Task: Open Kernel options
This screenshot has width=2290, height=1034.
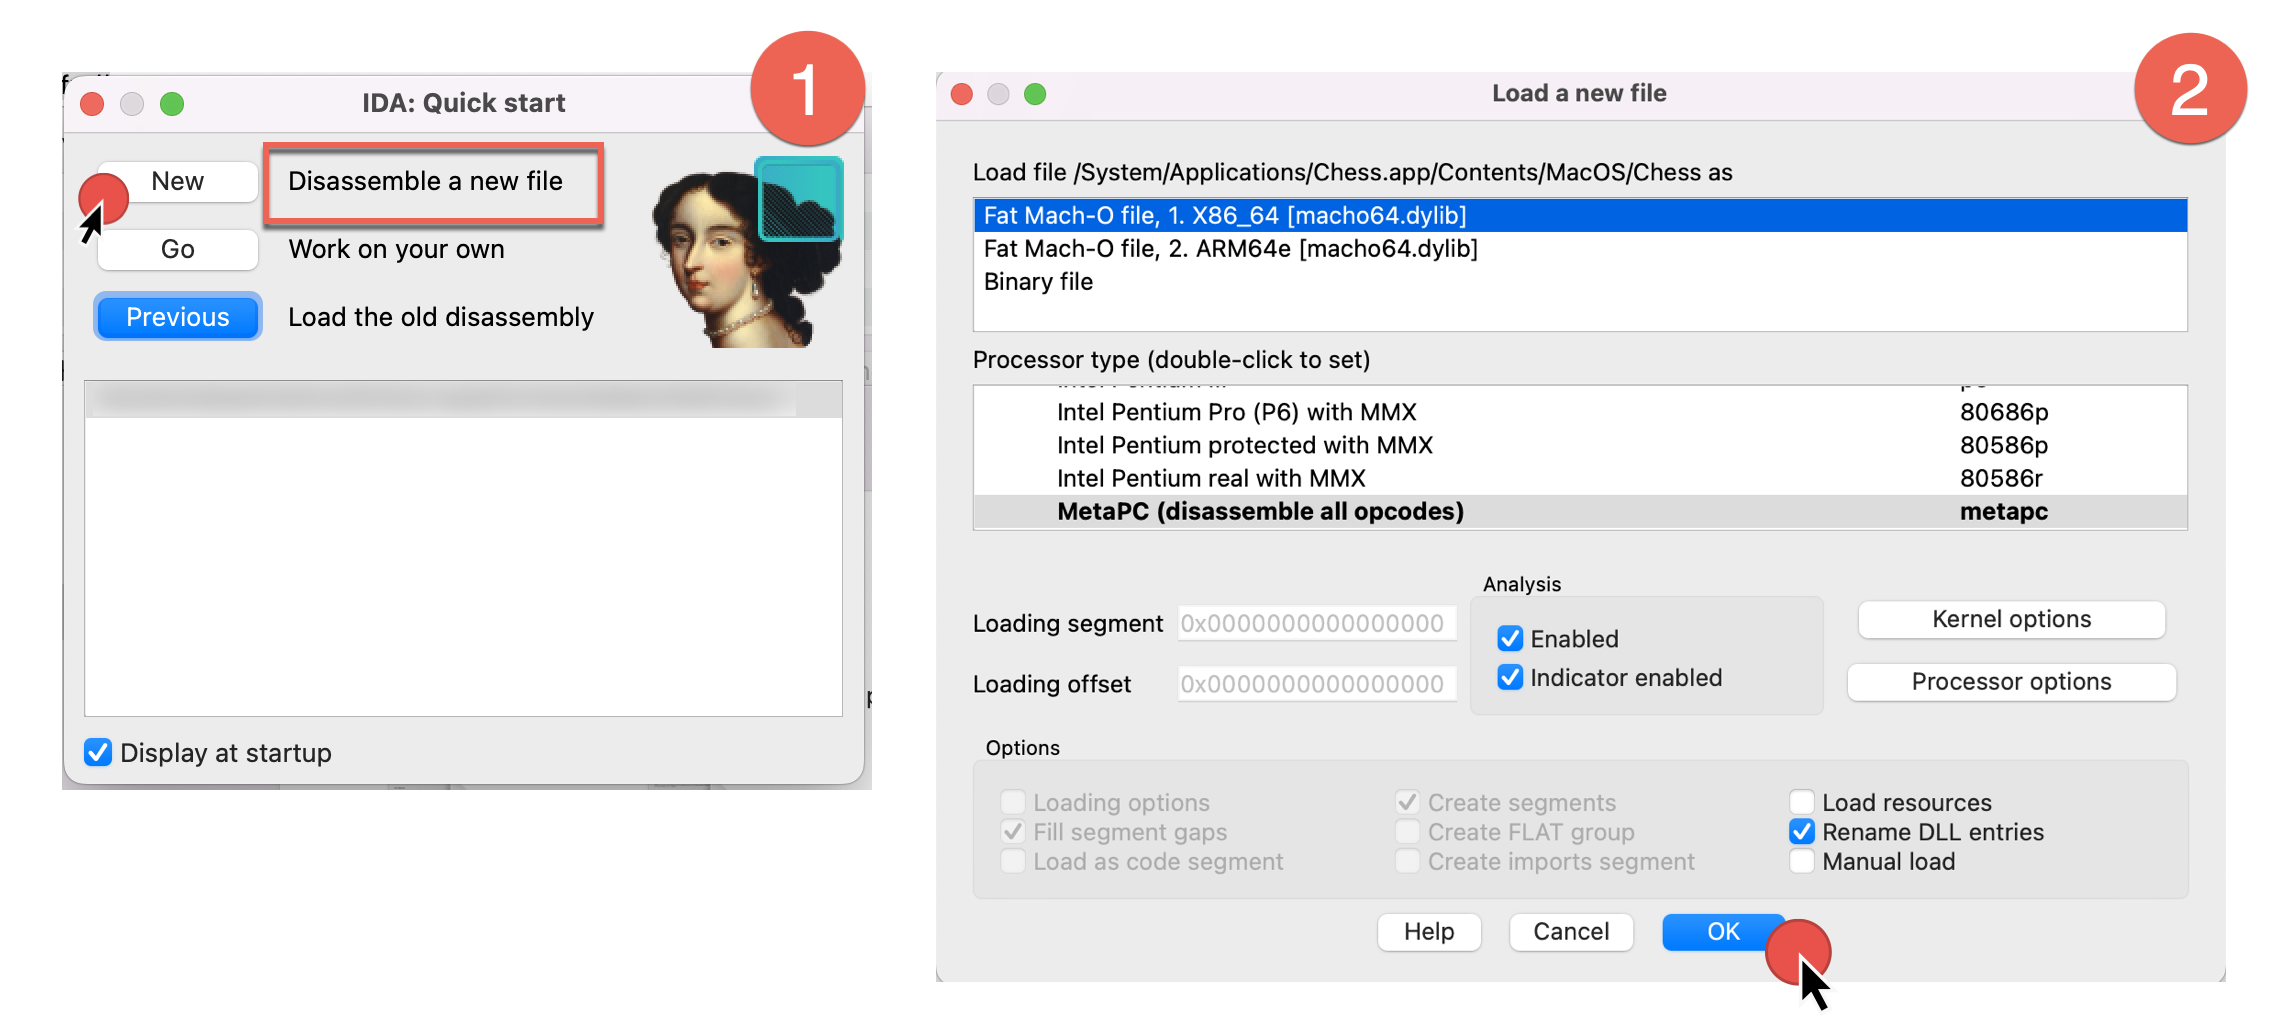Action: point(2011,620)
